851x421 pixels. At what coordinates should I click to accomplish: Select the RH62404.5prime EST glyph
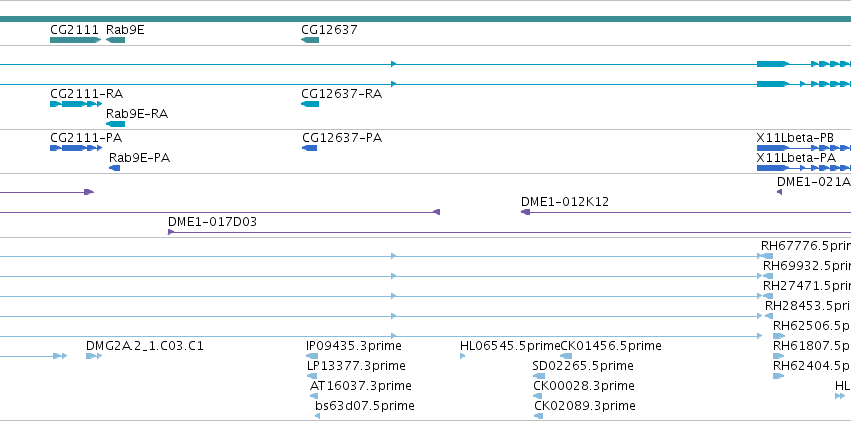(779, 376)
